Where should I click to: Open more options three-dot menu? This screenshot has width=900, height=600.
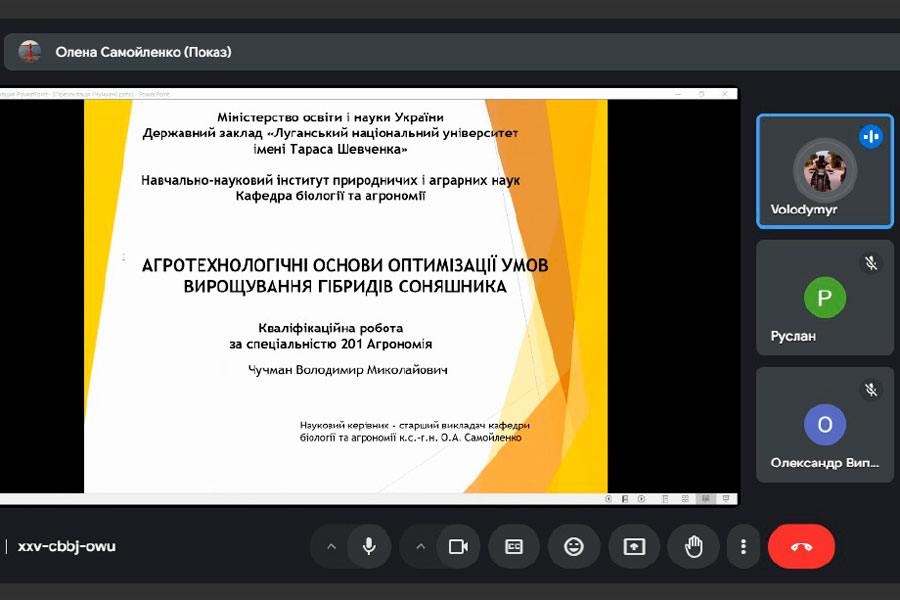click(x=743, y=546)
